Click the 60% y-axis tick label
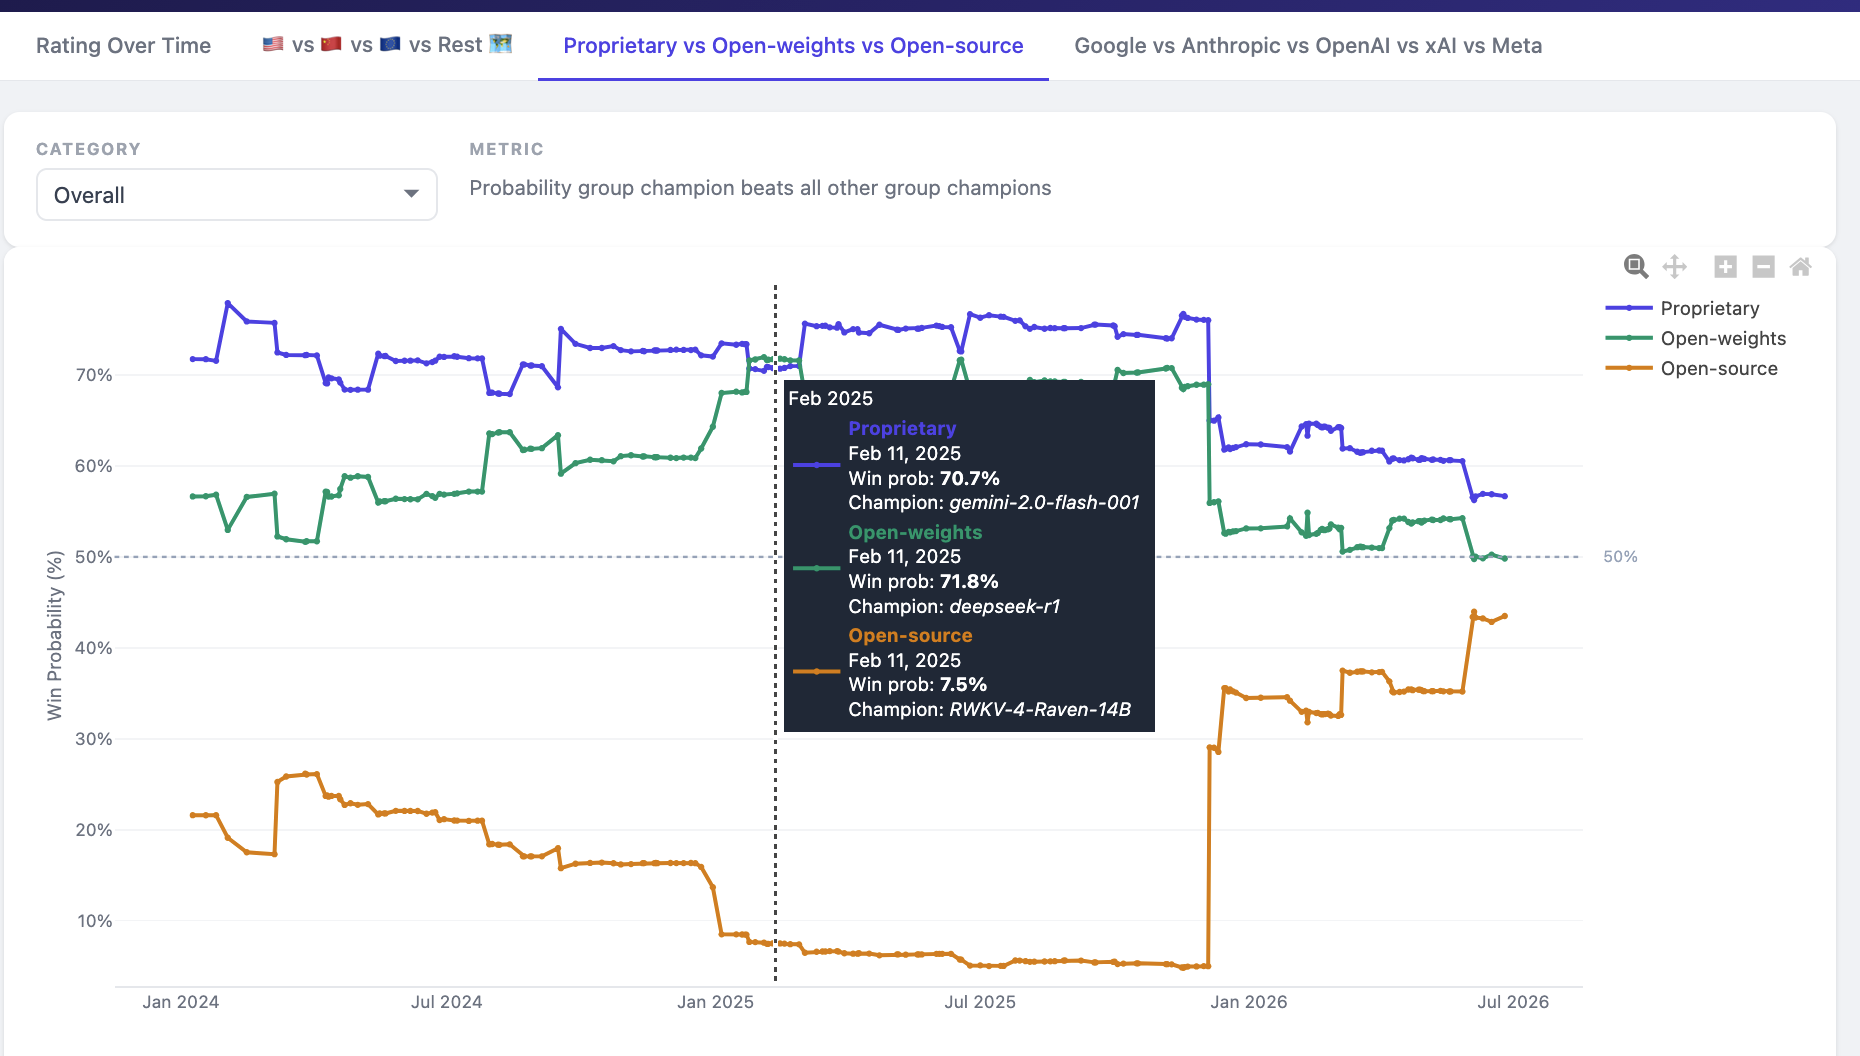The image size is (1860, 1056). [94, 466]
